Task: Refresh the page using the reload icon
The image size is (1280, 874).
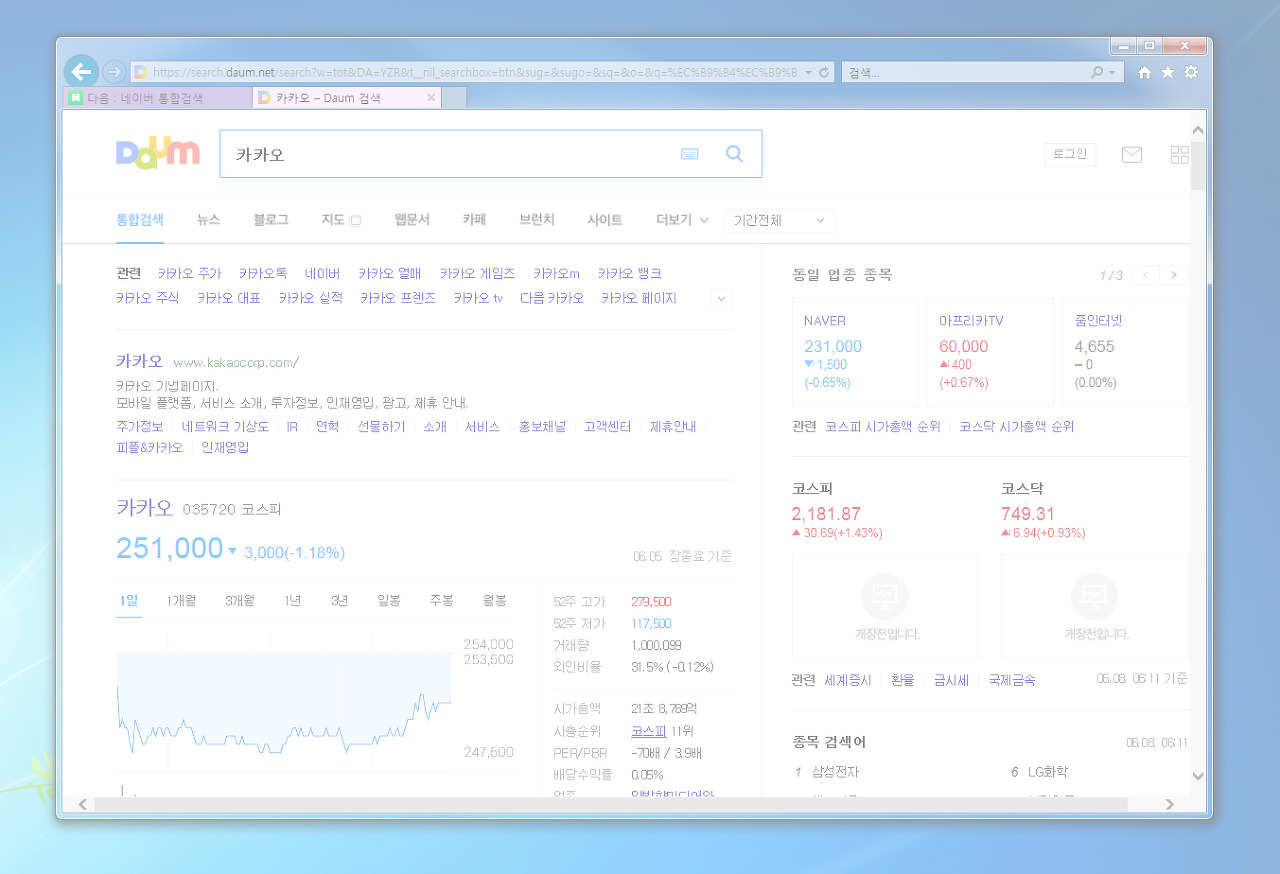Action: coord(824,73)
